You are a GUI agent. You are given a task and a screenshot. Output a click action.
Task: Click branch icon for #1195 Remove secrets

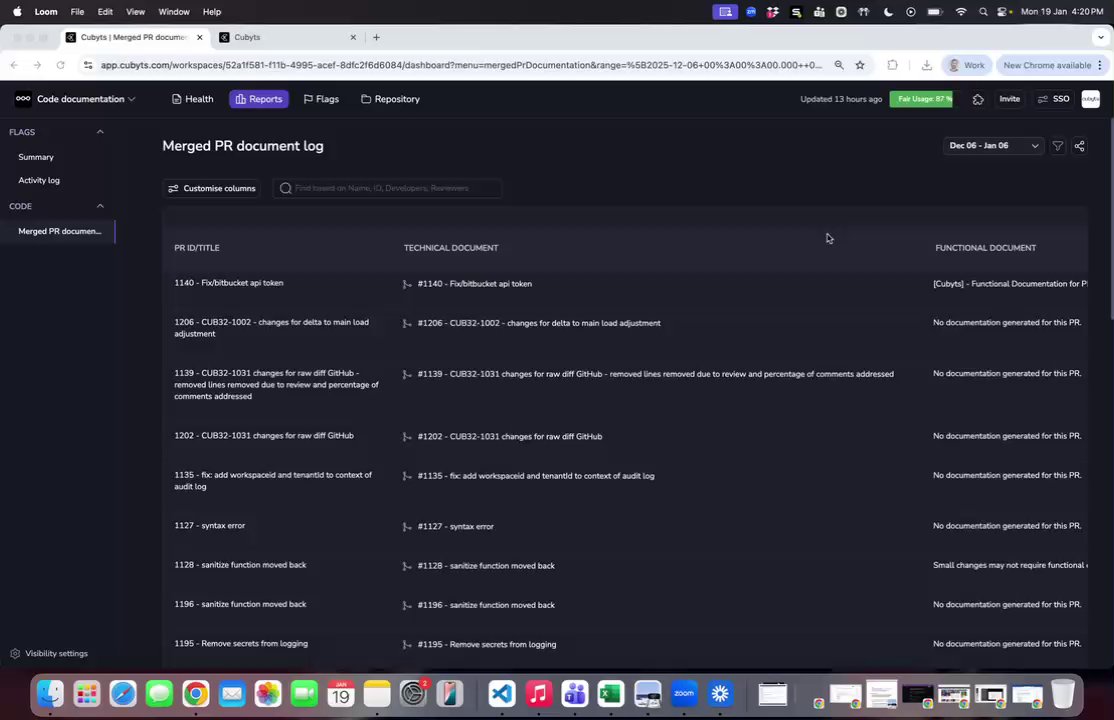[407, 645]
